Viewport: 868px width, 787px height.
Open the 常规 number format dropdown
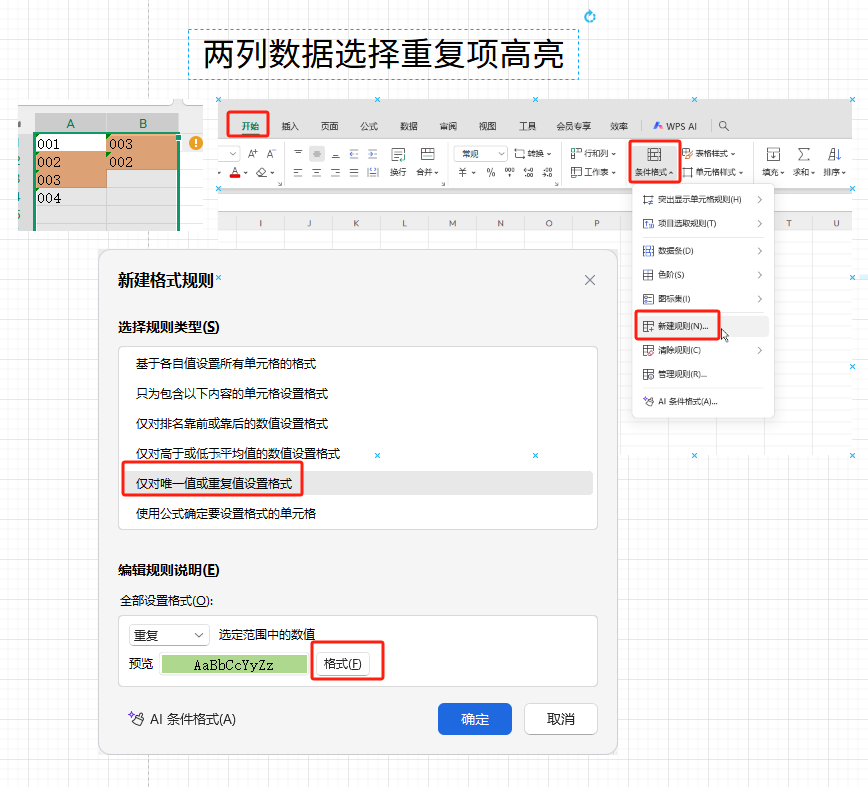[480, 153]
